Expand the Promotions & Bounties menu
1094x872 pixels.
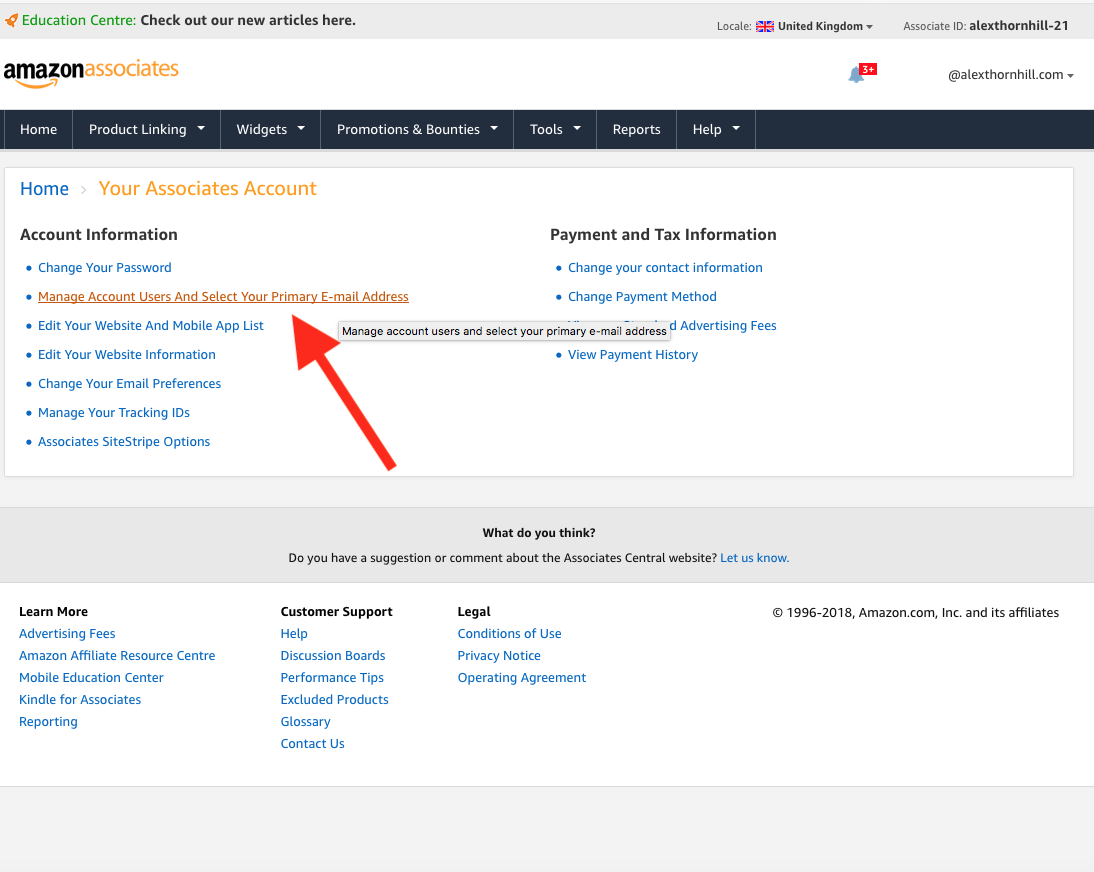(x=417, y=129)
